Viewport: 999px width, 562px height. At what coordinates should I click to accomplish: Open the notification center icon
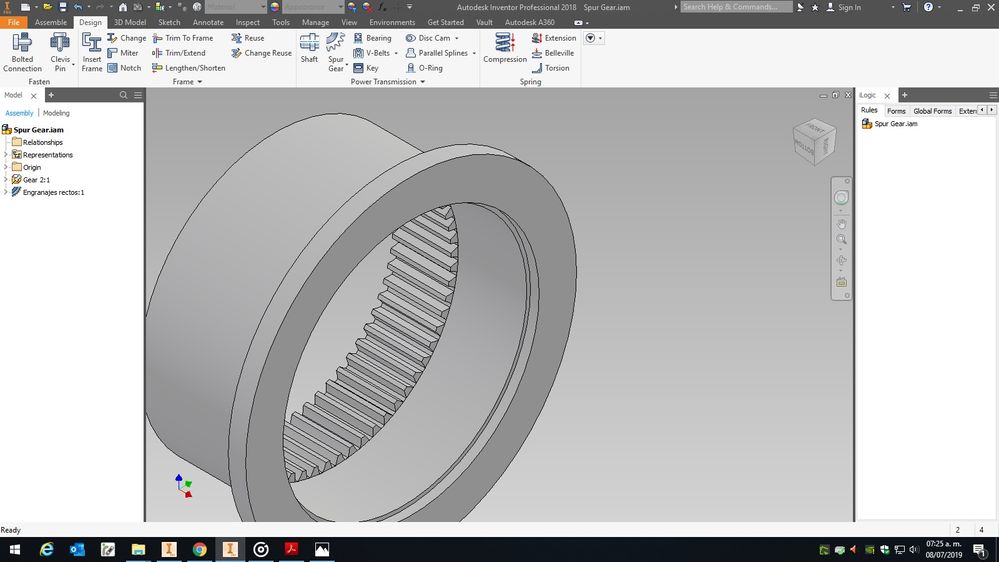click(x=981, y=550)
